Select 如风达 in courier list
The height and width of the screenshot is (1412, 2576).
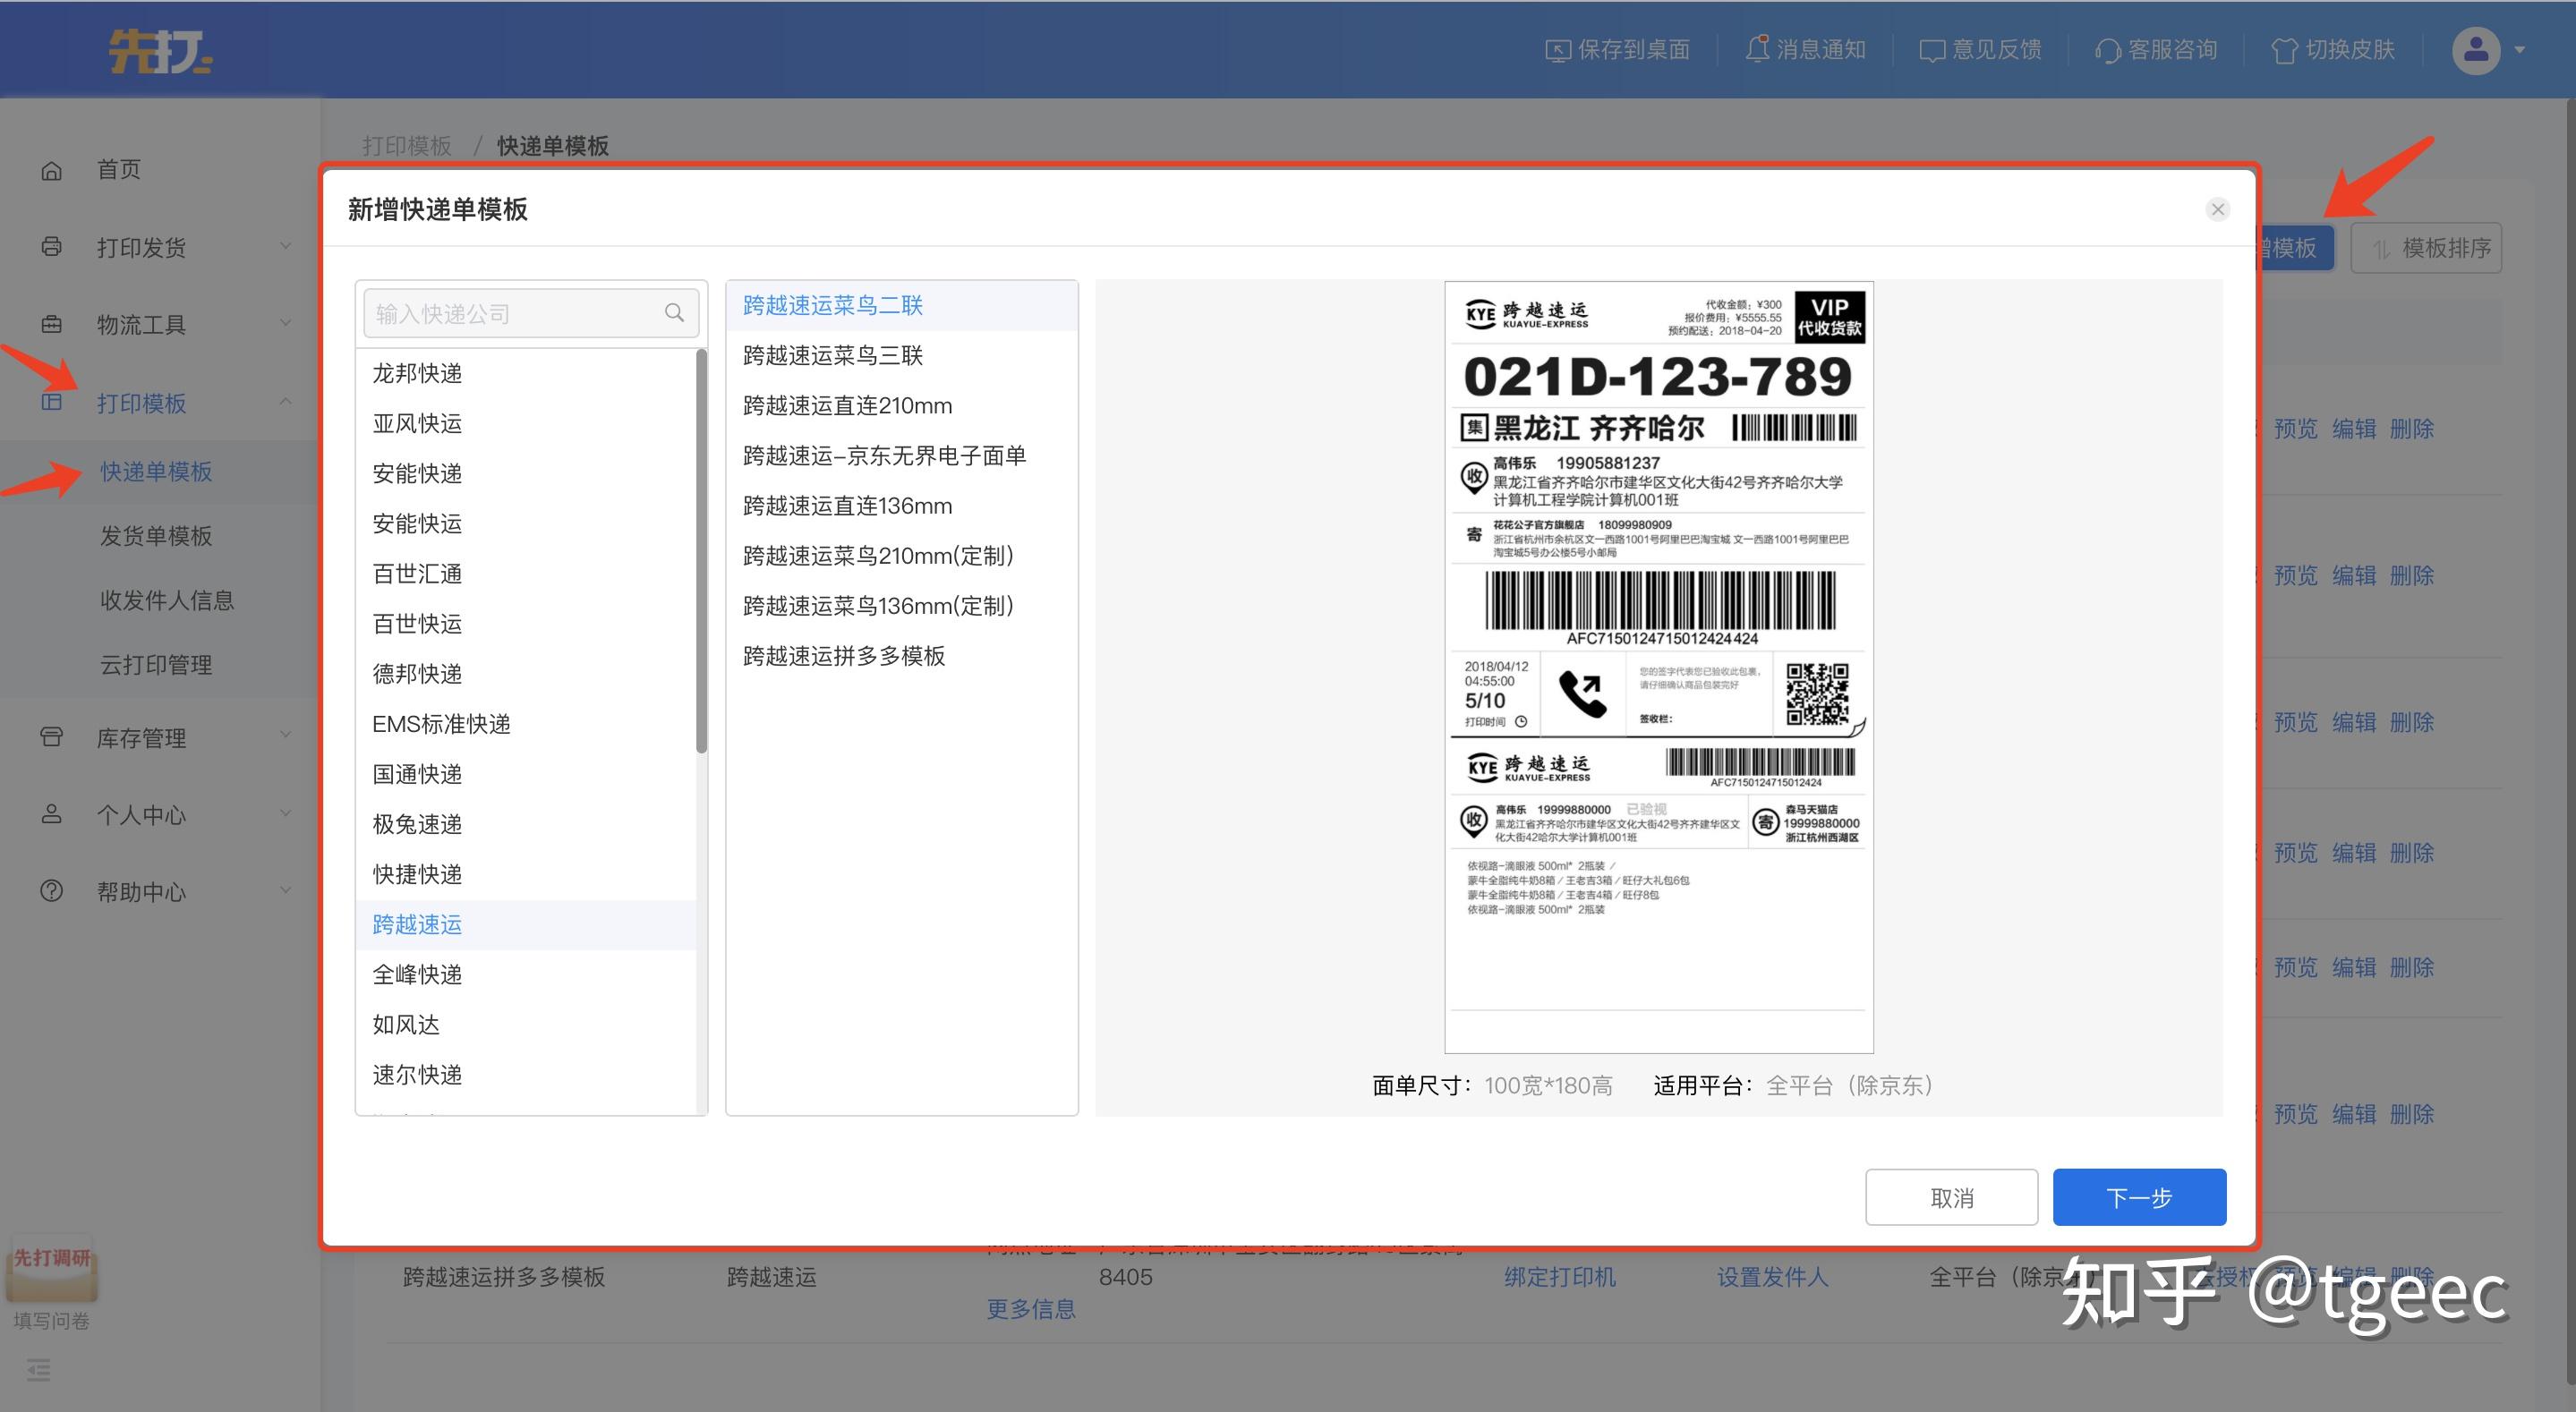pos(526,1024)
